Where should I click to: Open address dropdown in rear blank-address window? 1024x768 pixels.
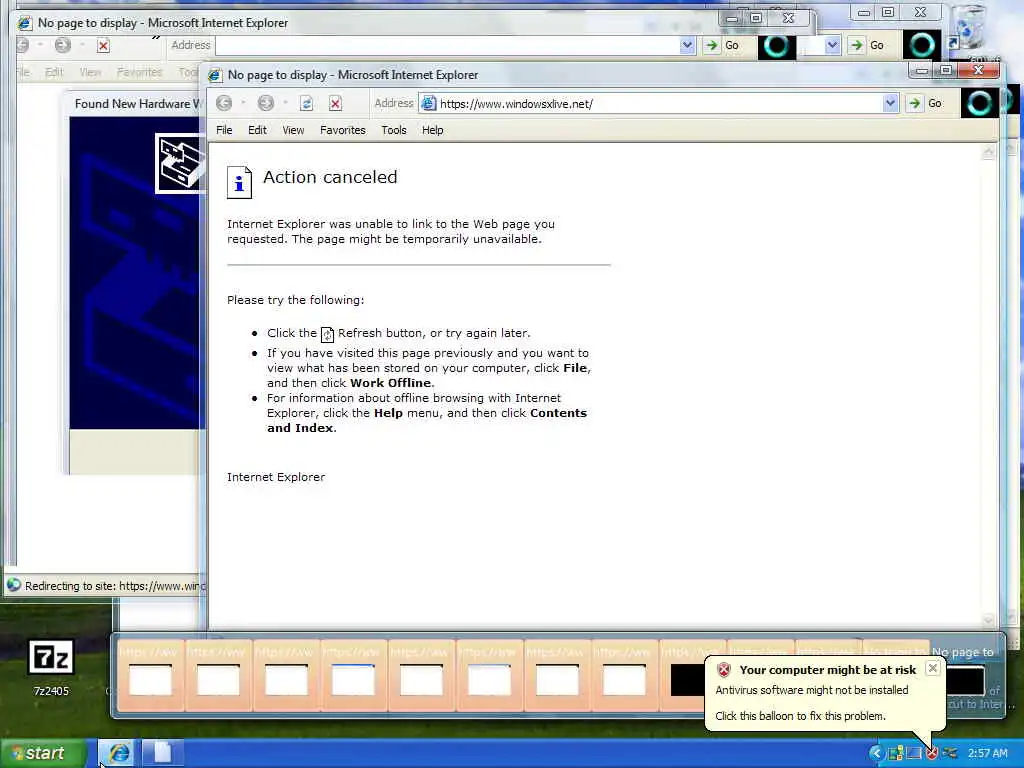point(687,46)
